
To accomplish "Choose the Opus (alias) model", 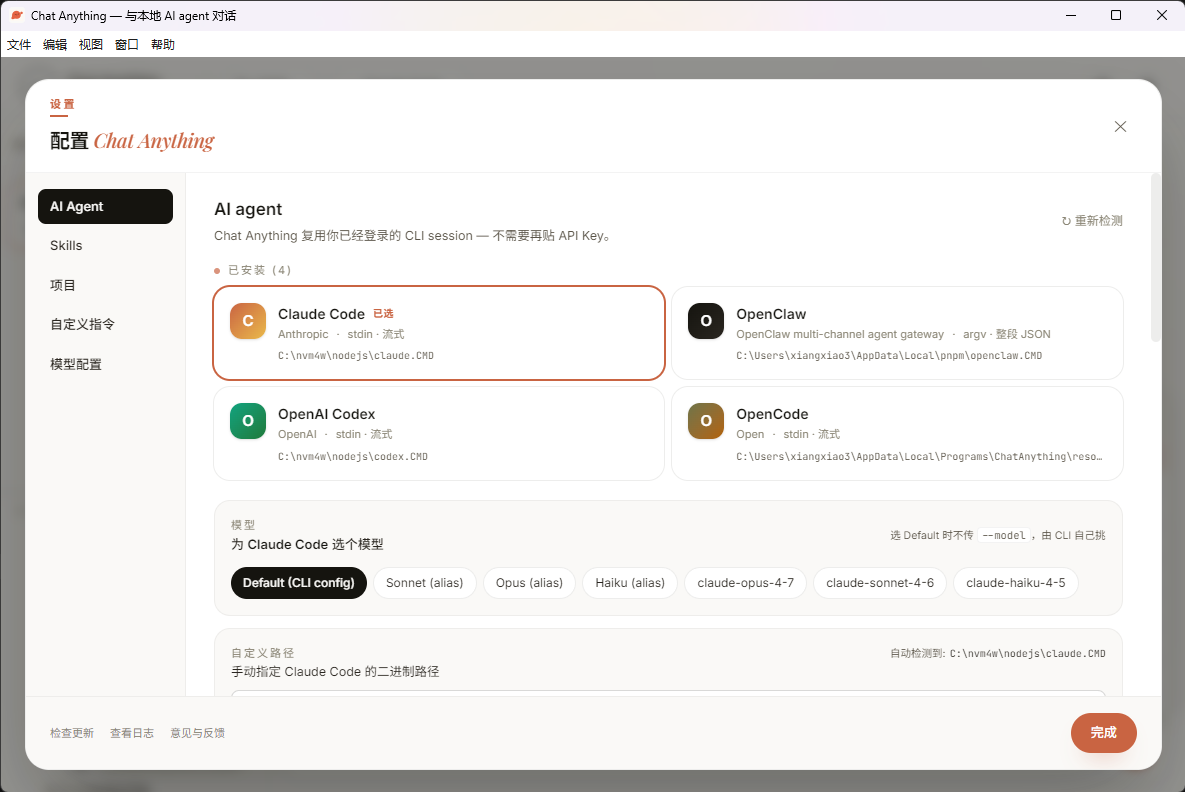I will pyautogui.click(x=529, y=583).
